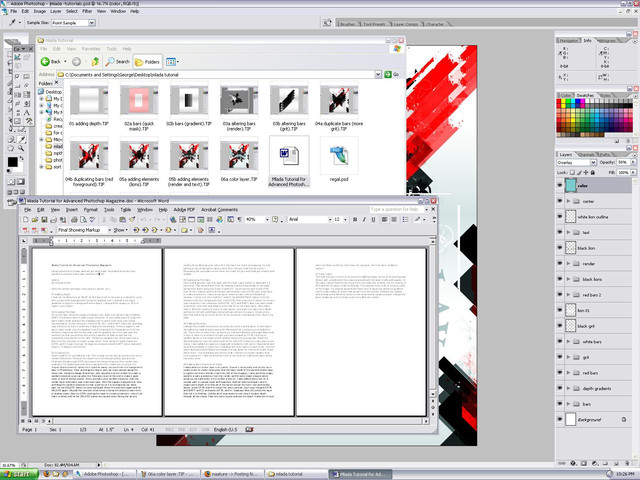The width and height of the screenshot is (640, 480).
Task: Click the Underline icon in Word toolbar
Action: [x=373, y=220]
